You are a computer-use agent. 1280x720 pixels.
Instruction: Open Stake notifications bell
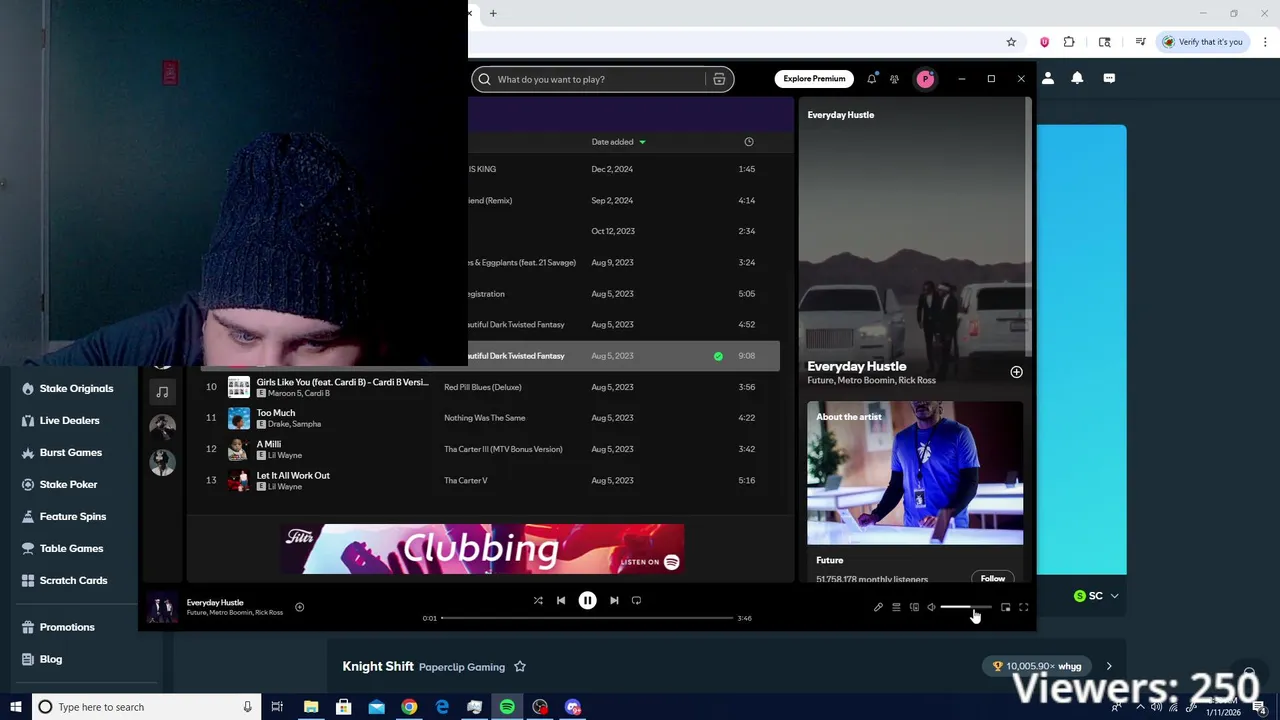pyautogui.click(x=1077, y=78)
